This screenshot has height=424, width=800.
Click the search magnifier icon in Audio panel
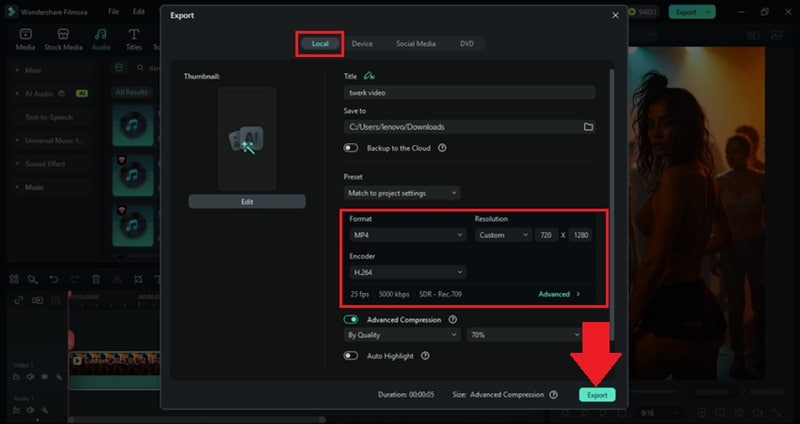140,67
